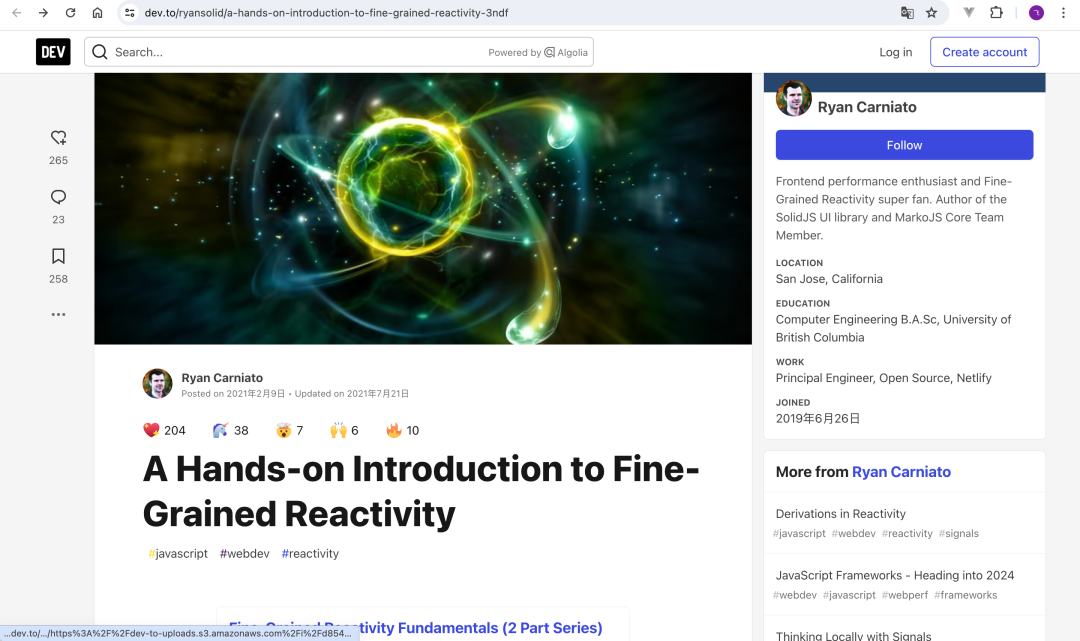Follow Ryan Carniato
Screen dimensions: 1080x641
click(x=904, y=145)
